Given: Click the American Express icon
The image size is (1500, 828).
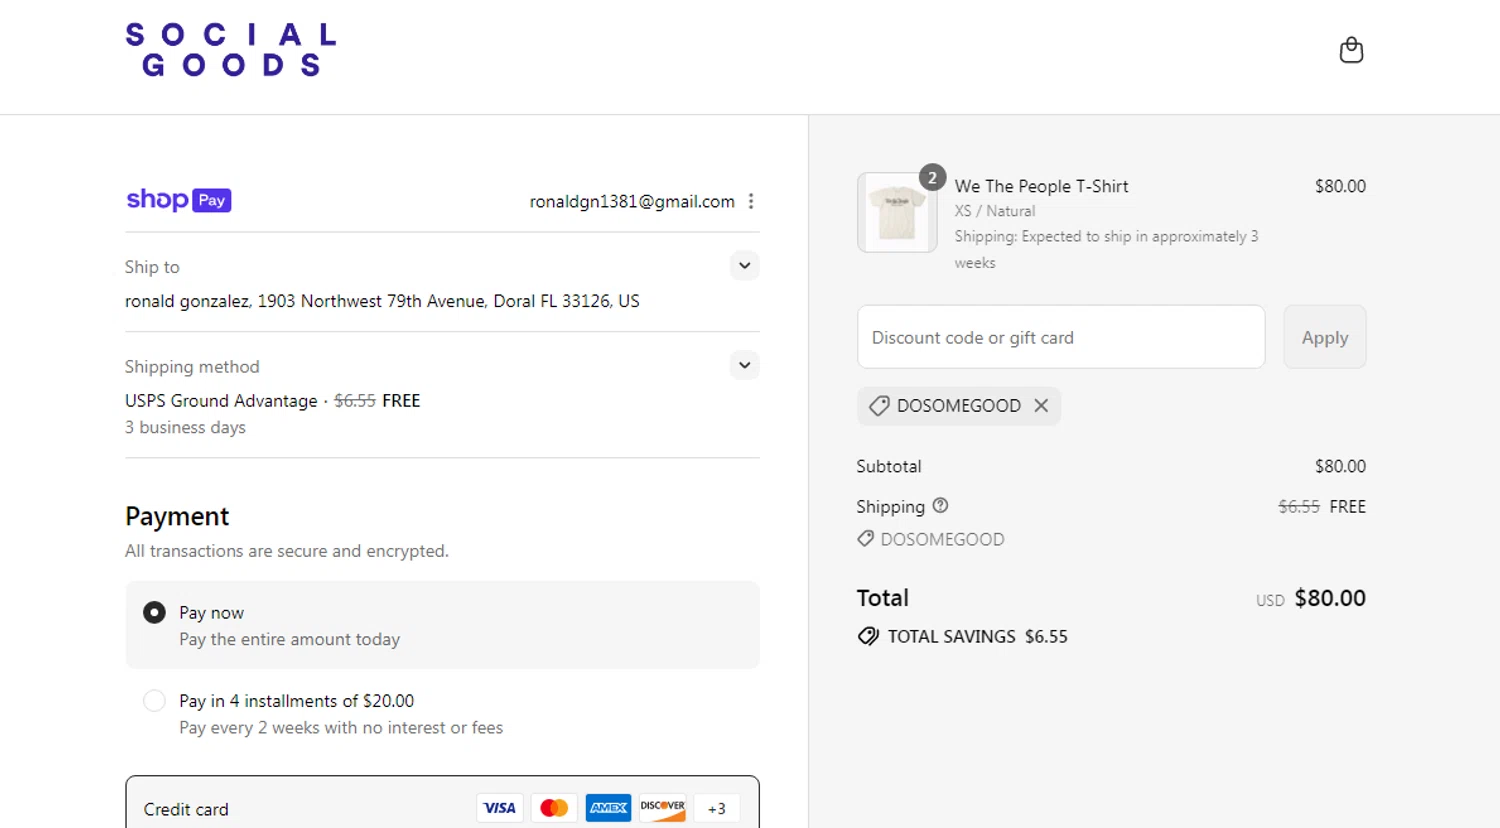Looking at the screenshot, I should coord(608,808).
